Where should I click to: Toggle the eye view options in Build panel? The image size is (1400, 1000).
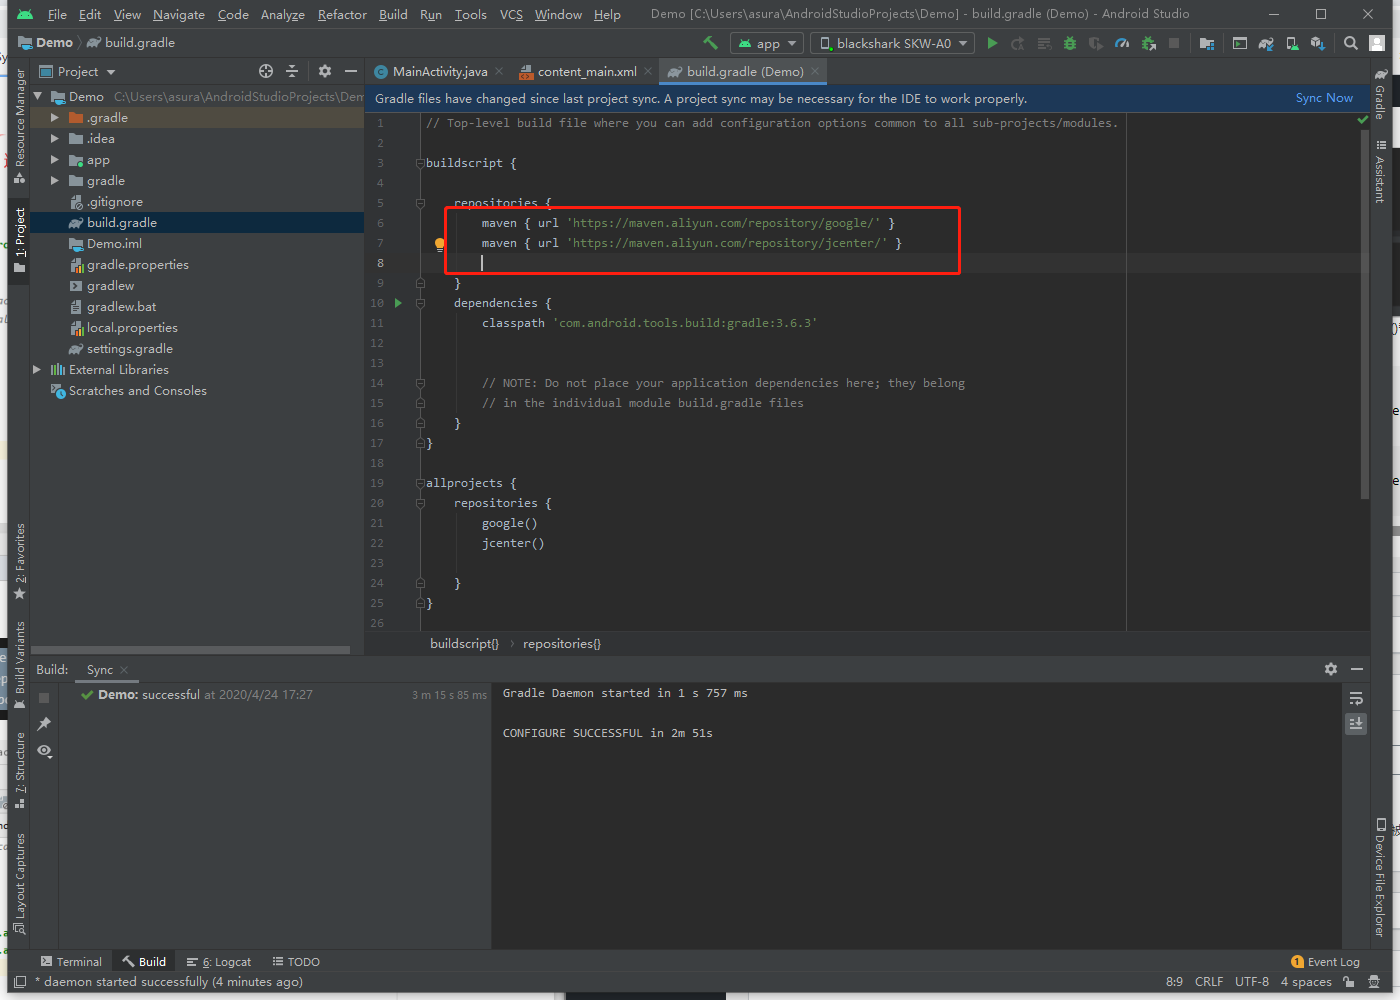[44, 751]
